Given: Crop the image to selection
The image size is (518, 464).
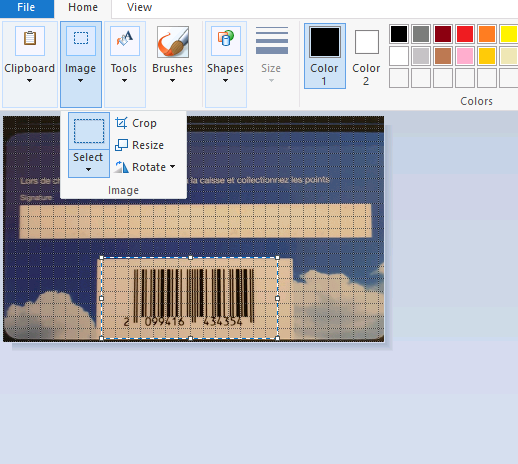Looking at the screenshot, I should point(136,123).
